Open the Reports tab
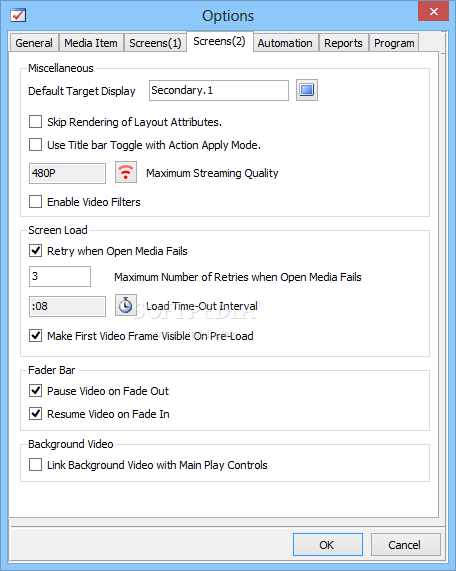This screenshot has height=571, width=456. click(343, 43)
